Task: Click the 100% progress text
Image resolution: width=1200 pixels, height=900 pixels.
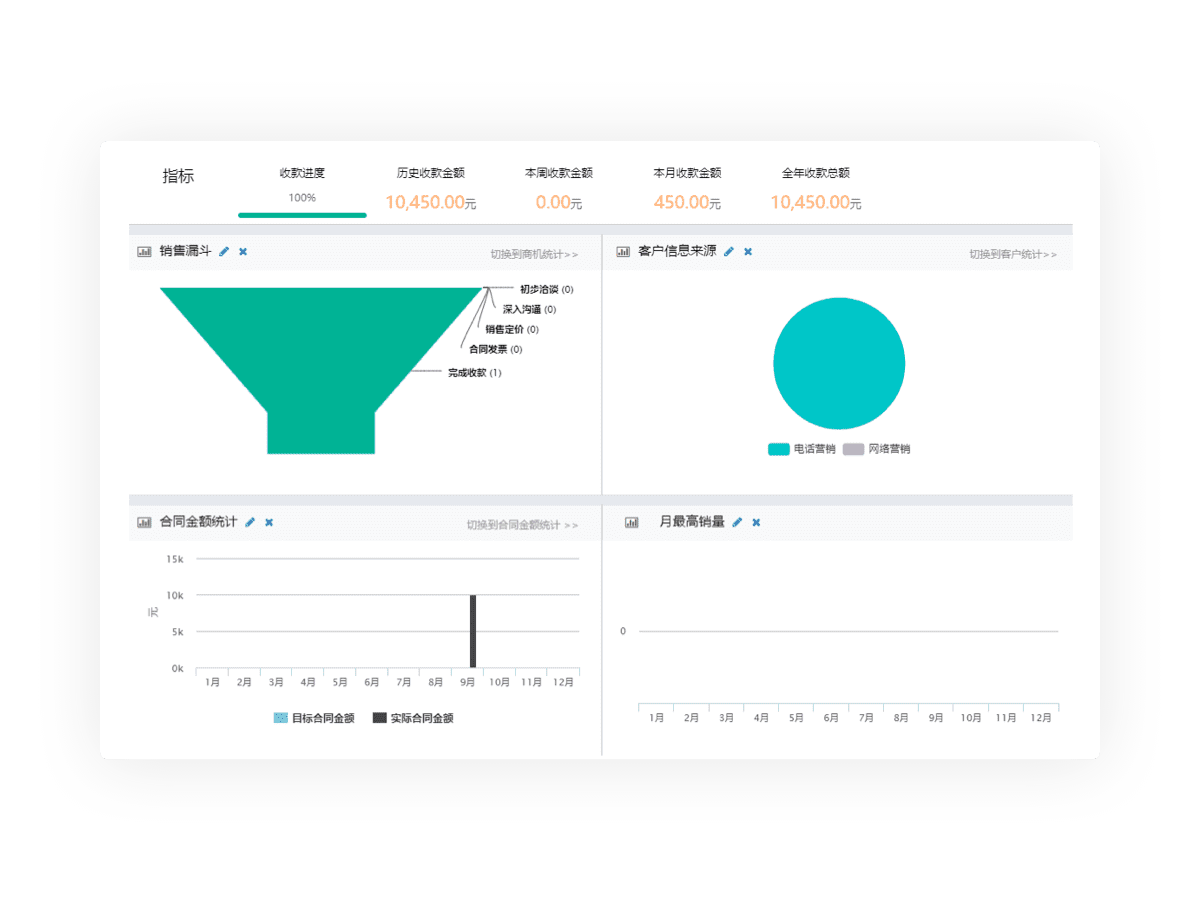Action: coord(302,198)
